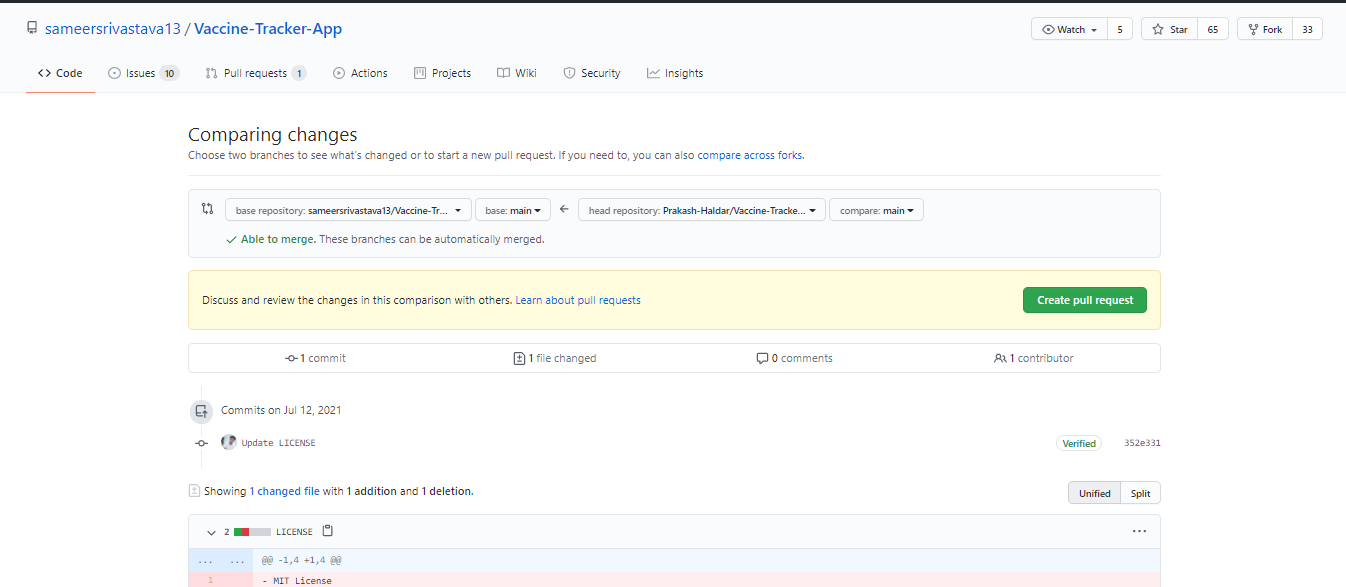This screenshot has width=1346, height=587.
Task: Select Unified diff view
Action: pos(1094,493)
